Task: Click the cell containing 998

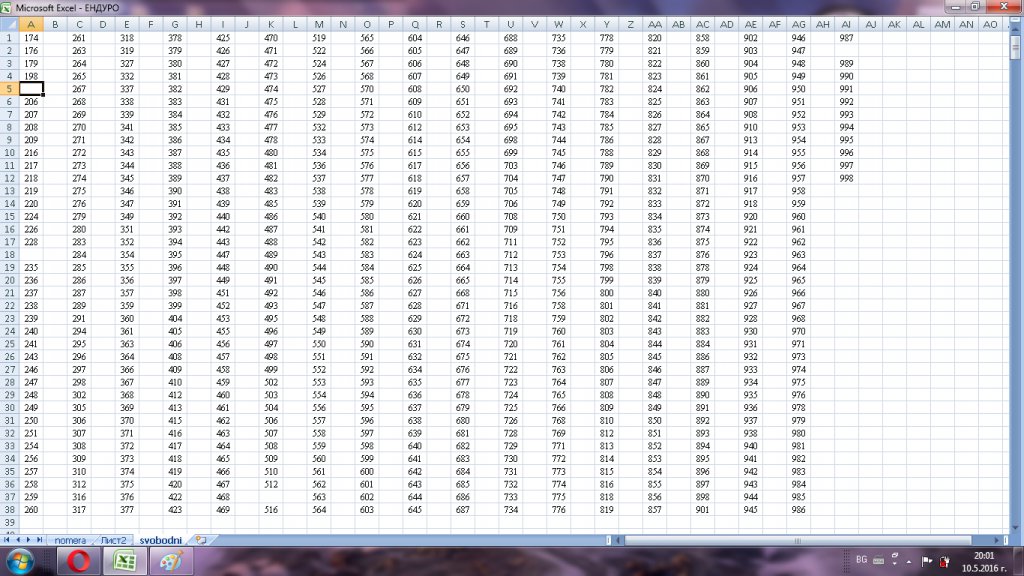Action: [846, 178]
